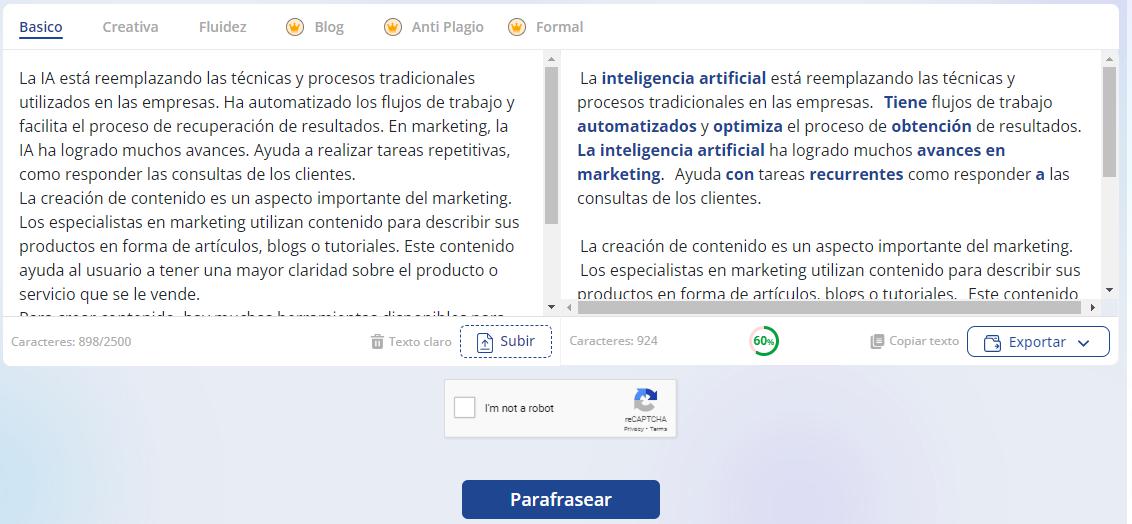Click the input panel scroll down arrow
This screenshot has width=1132, height=524.
551,307
